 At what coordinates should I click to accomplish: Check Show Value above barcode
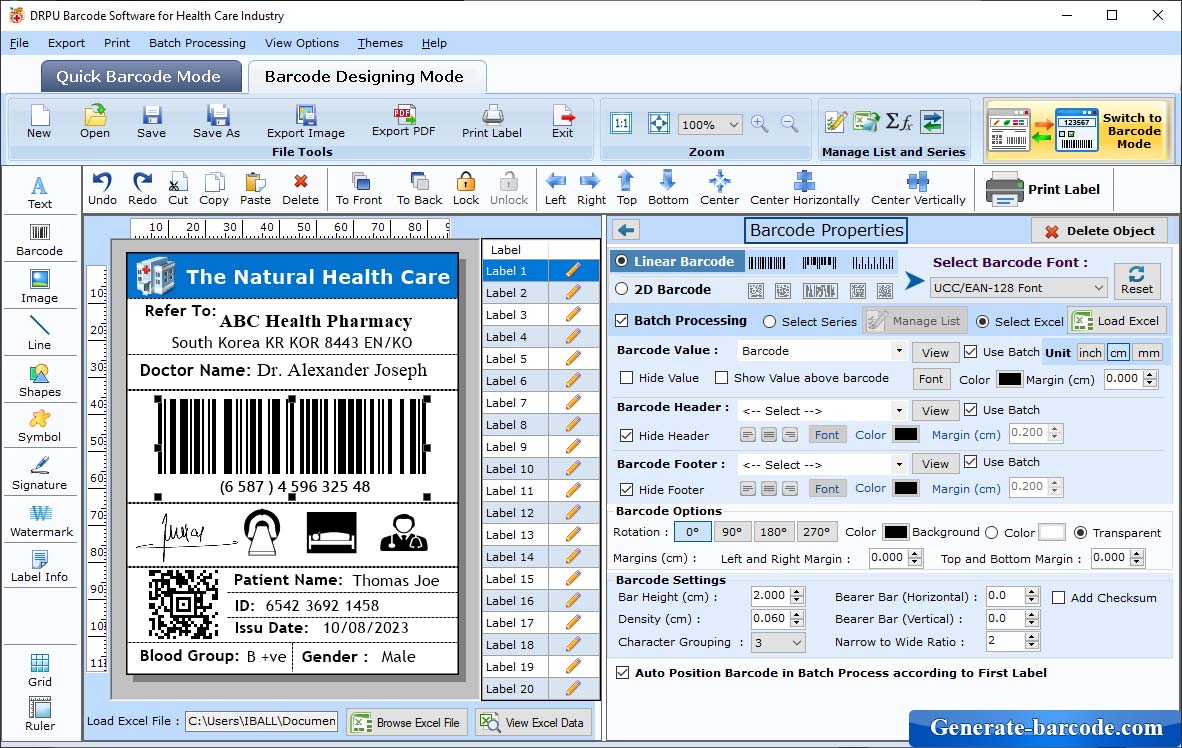[721, 378]
